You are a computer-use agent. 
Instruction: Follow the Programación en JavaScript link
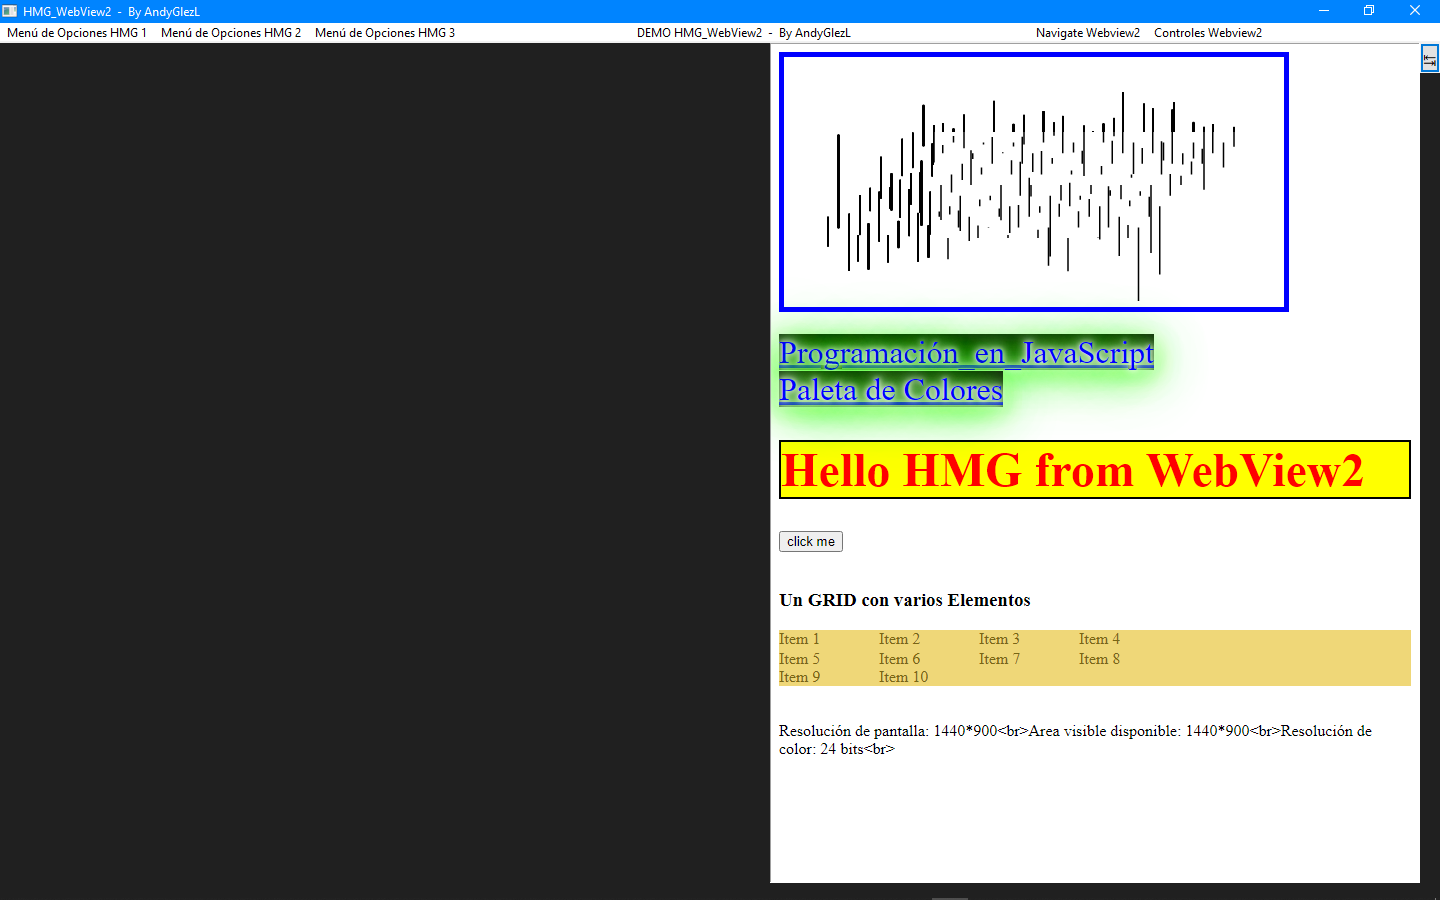coord(966,353)
